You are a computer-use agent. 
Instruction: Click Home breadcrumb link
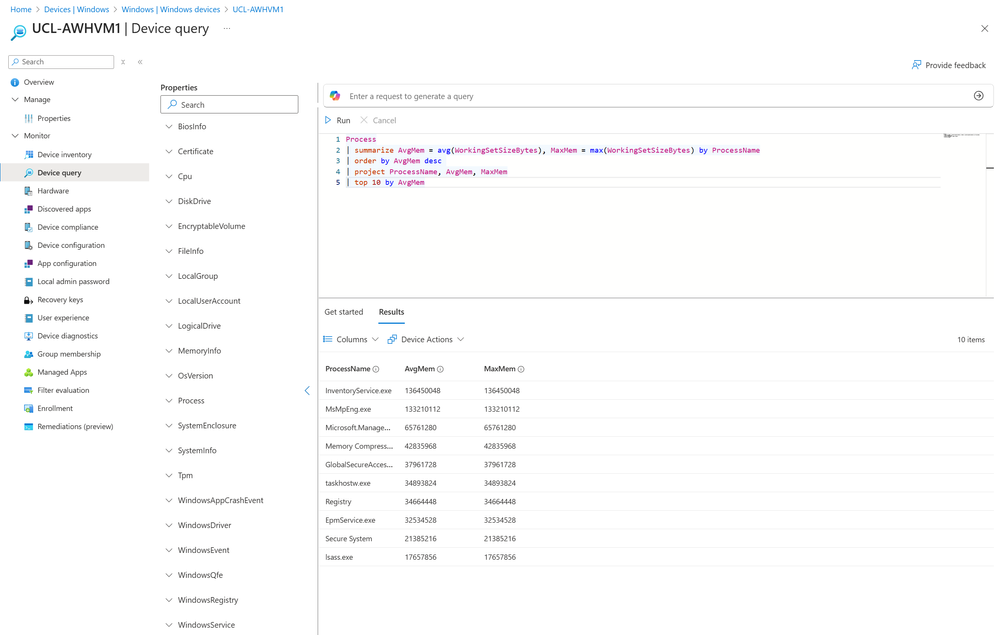coord(21,10)
